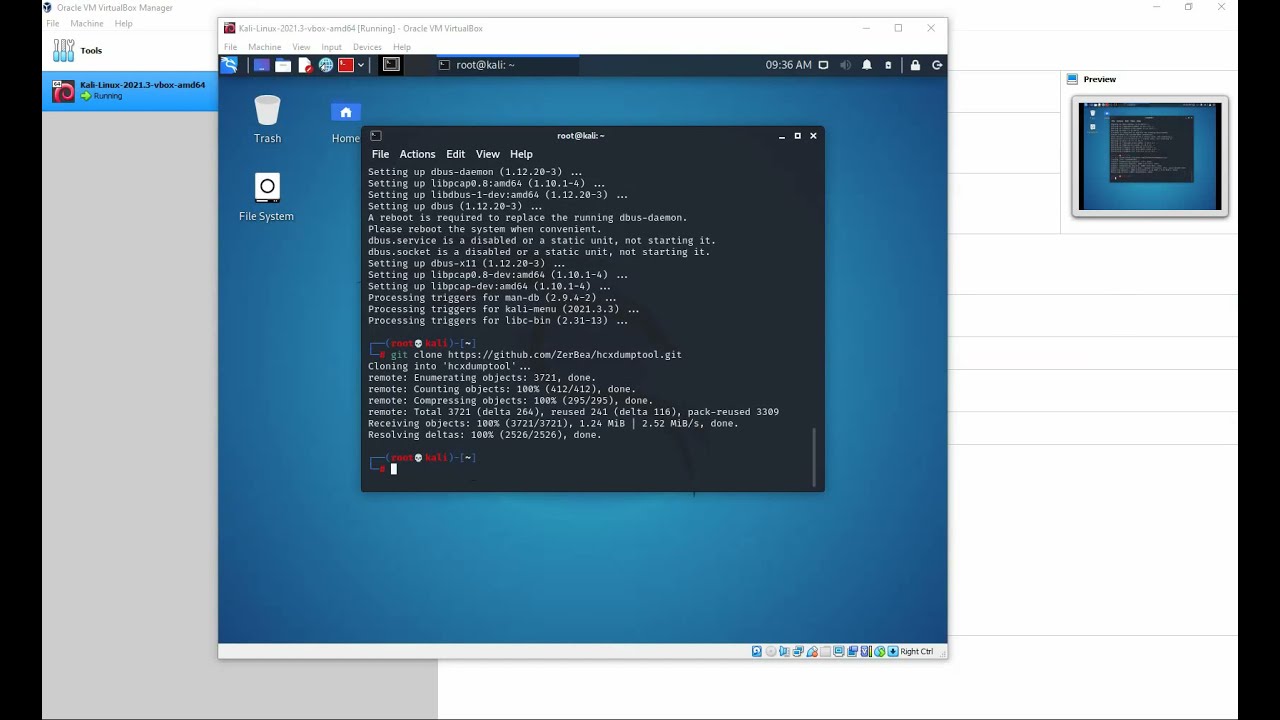Open the VM window Input menu
Image resolution: width=1280 pixels, height=720 pixels.
[331, 47]
